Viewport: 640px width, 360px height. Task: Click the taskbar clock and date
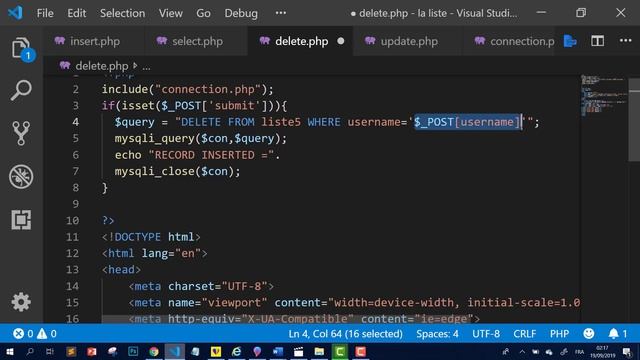pyautogui.click(x=602, y=352)
